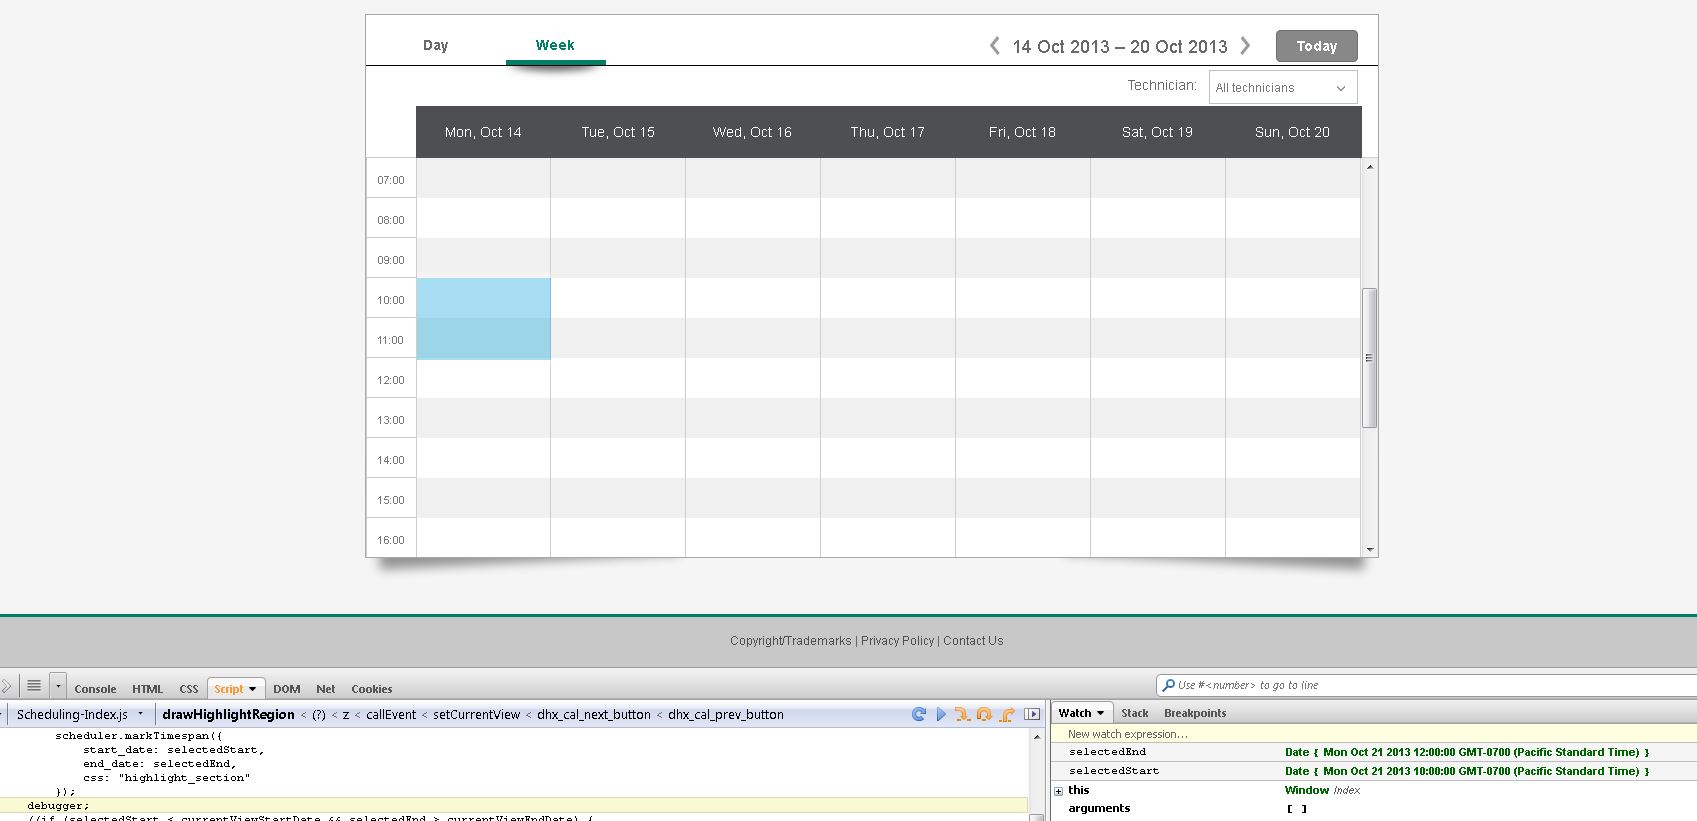Open the HTML panel tab
The image size is (1697, 821).
[147, 689]
